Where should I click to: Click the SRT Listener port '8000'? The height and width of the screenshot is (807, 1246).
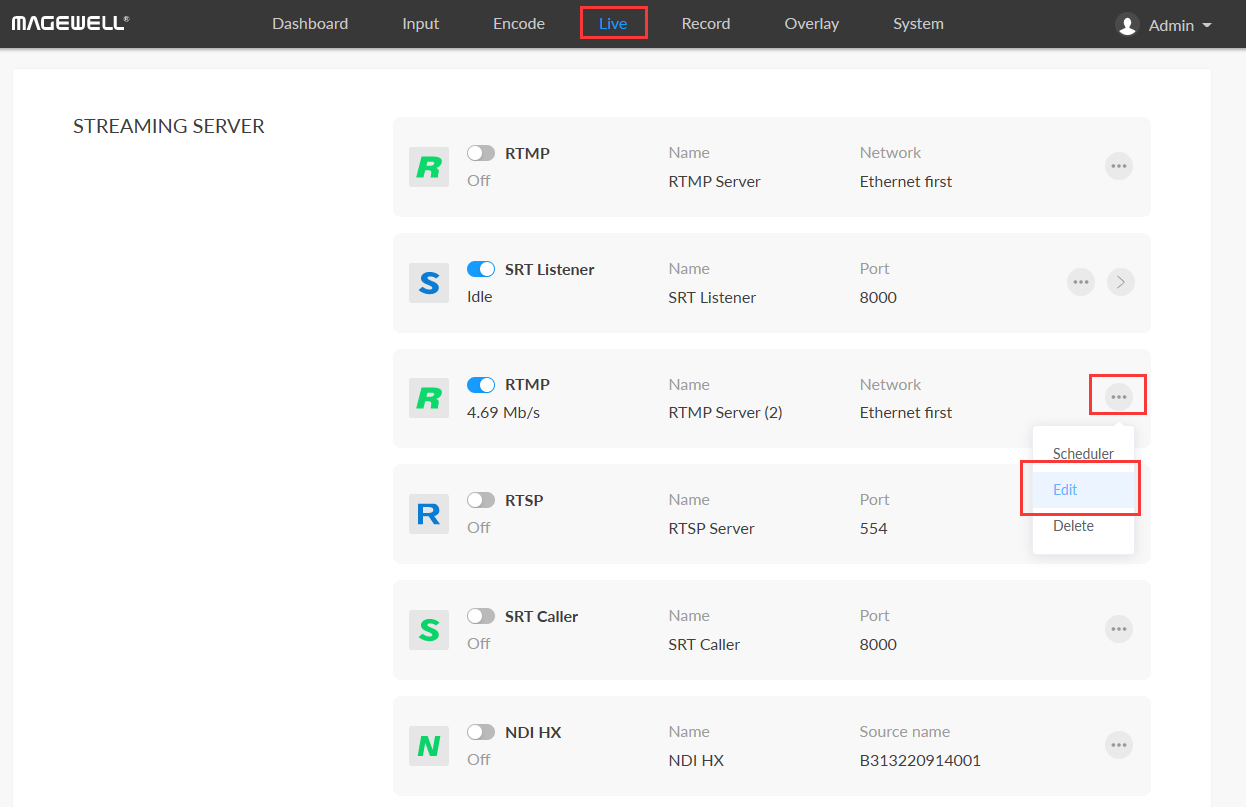pyautogui.click(x=878, y=297)
